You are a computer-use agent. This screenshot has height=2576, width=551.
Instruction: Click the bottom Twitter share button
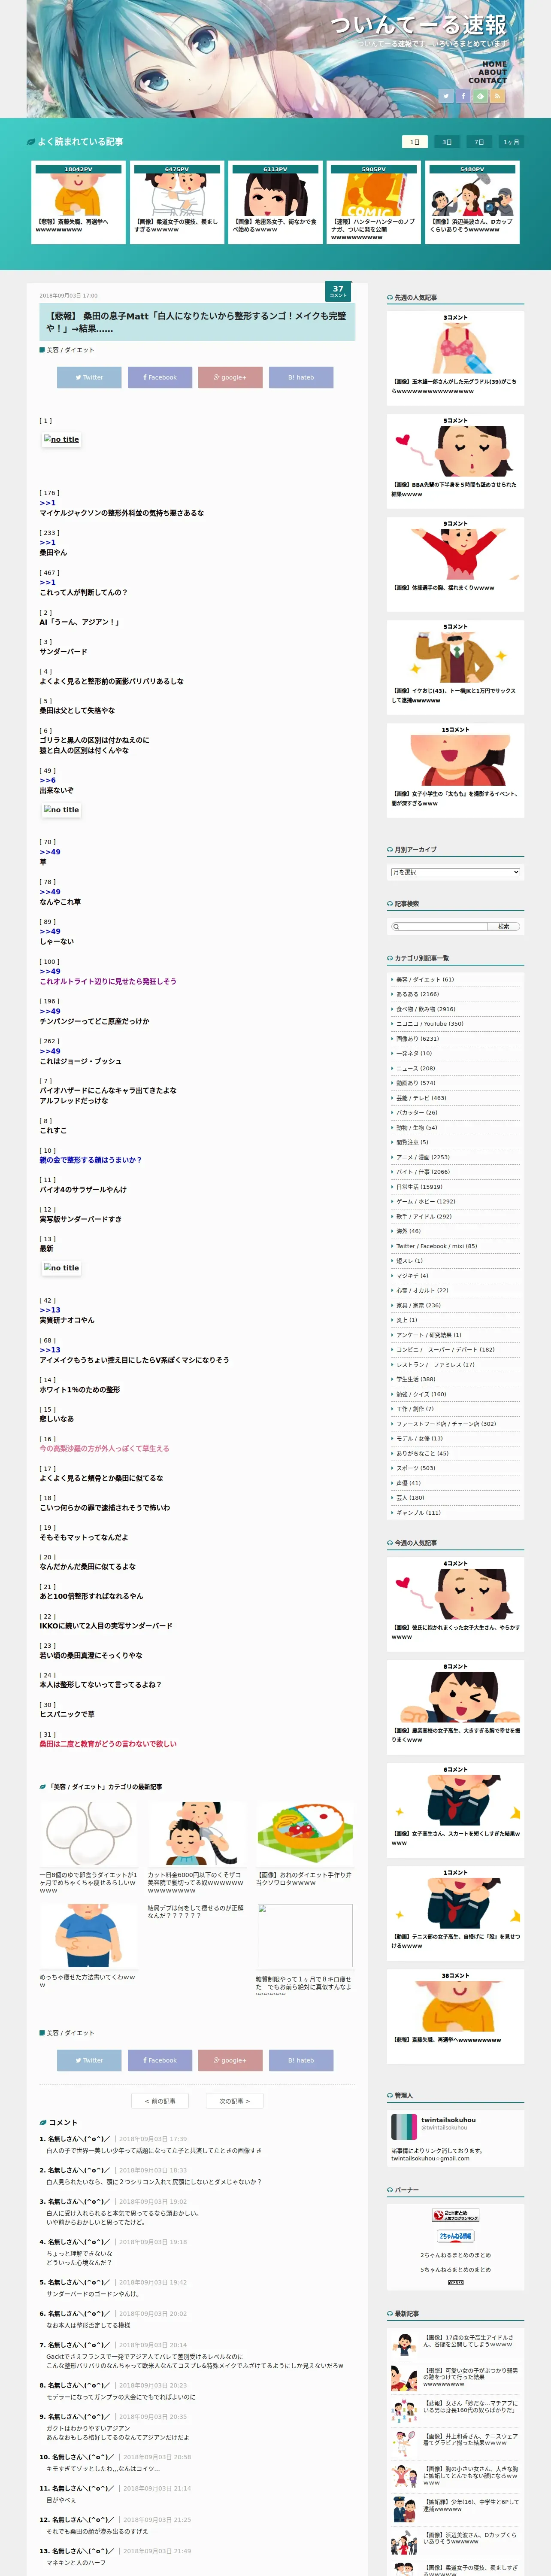[x=89, y=2060]
